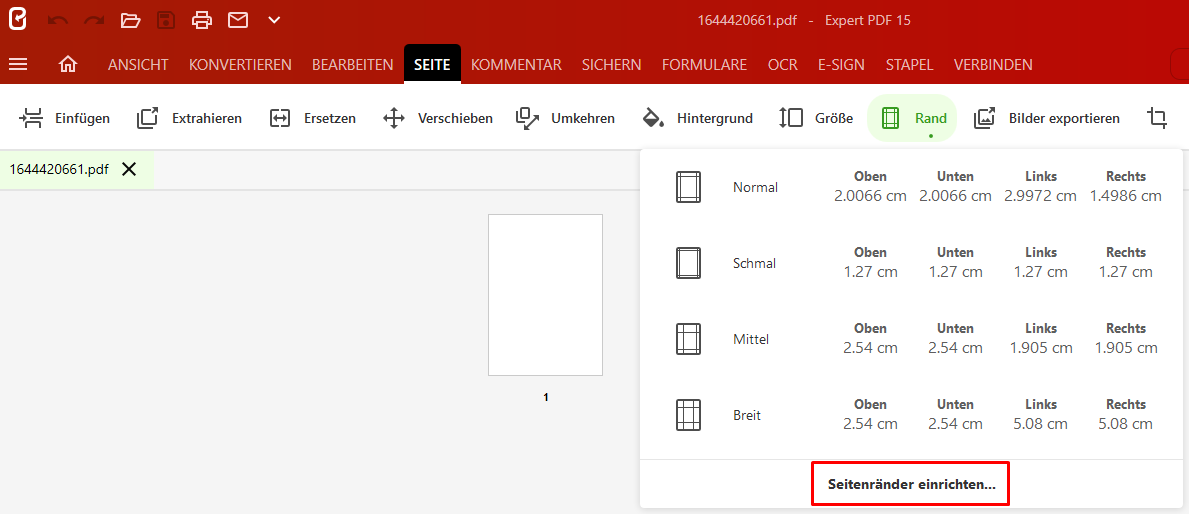The image size is (1189, 514).
Task: Click the Breit Rechts value 5.08 cm
Action: pyautogui.click(x=1126, y=424)
